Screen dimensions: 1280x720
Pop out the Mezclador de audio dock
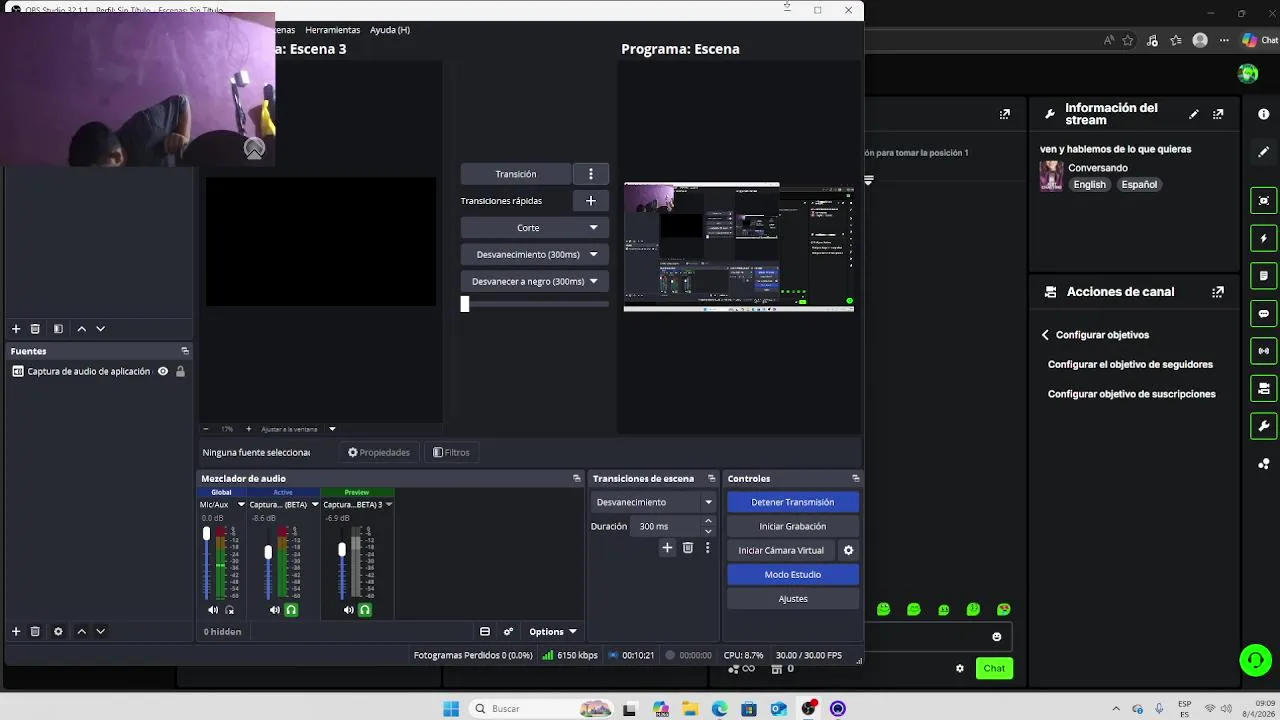point(576,478)
